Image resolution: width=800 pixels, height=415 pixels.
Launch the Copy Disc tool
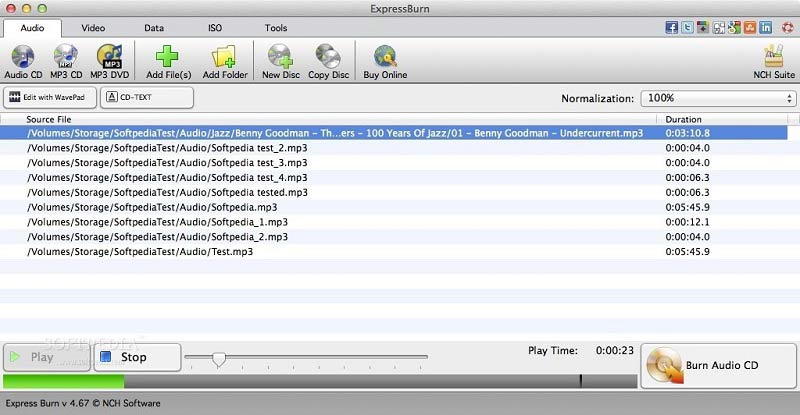(328, 56)
